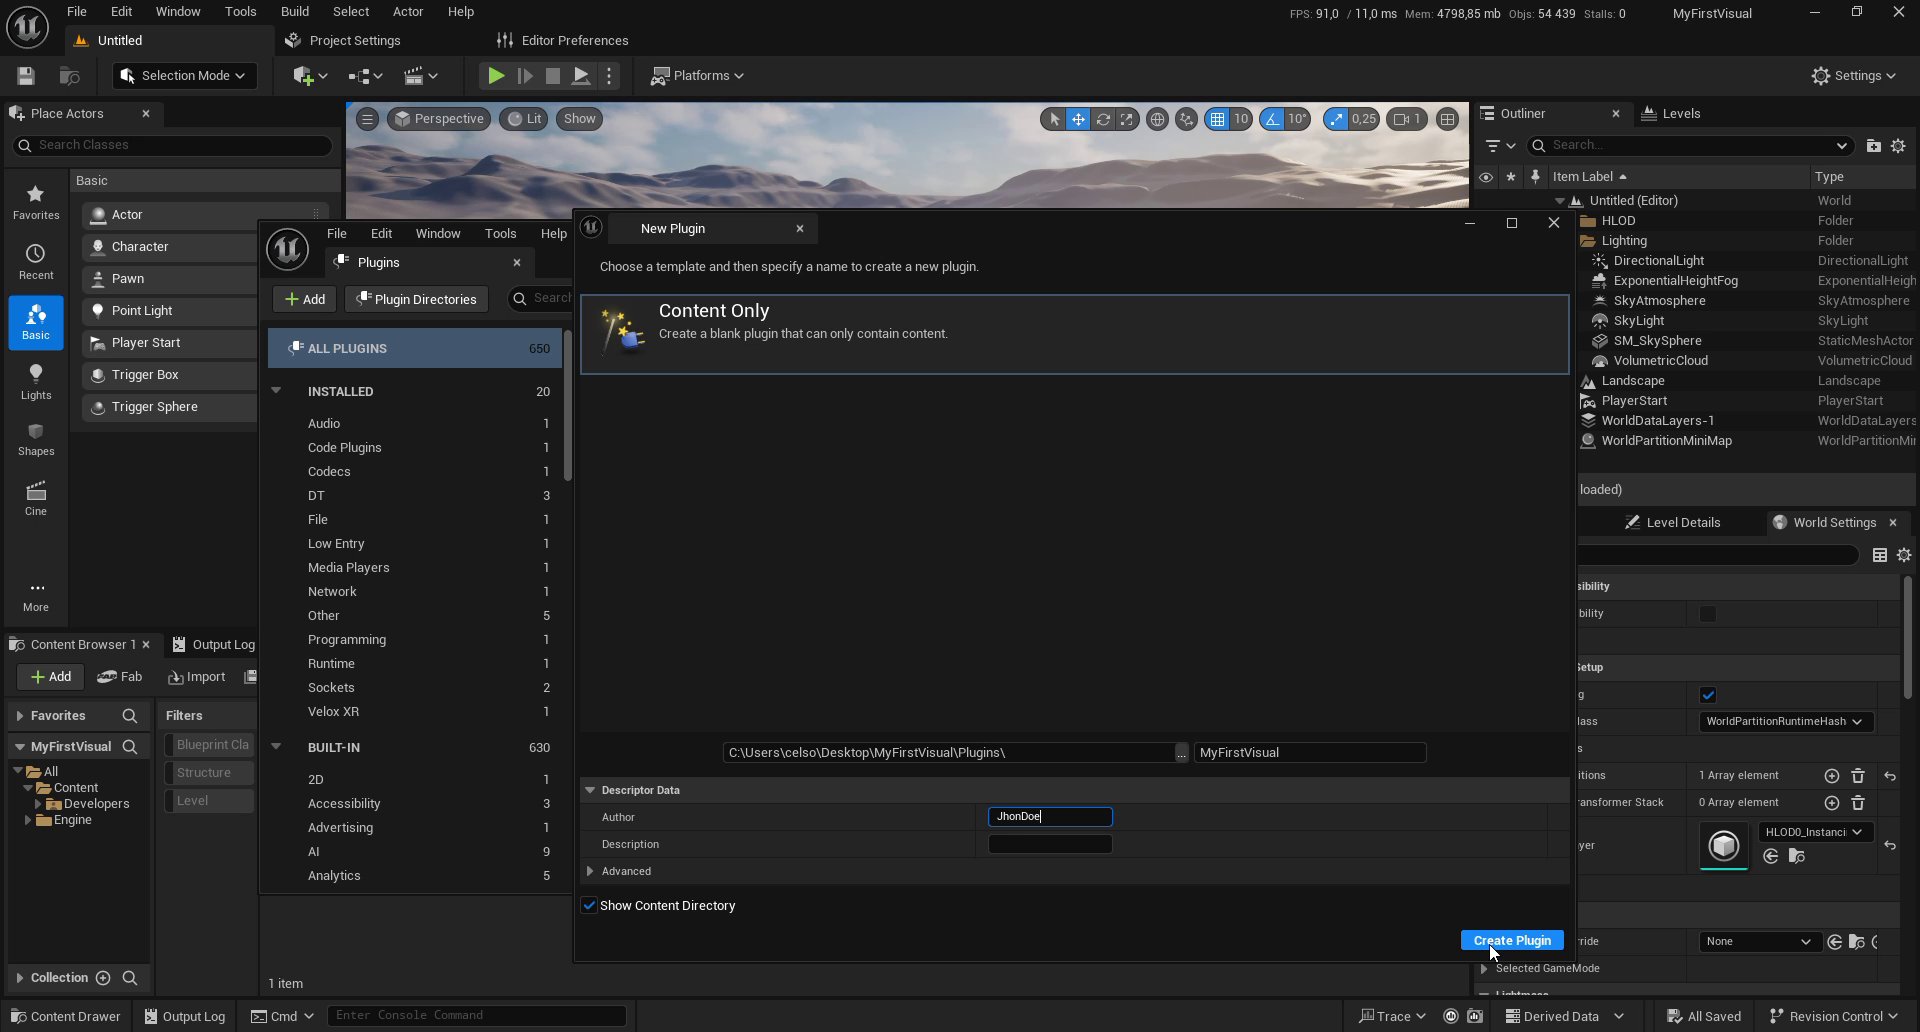Open the Cine category in Place Actors
This screenshot has width=1920, height=1032.
[x=36, y=499]
